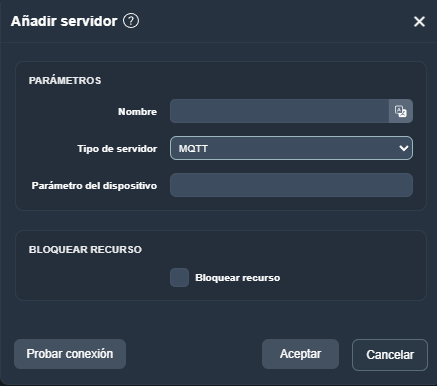Open the help icon beside Añadir servidor

tap(131, 21)
